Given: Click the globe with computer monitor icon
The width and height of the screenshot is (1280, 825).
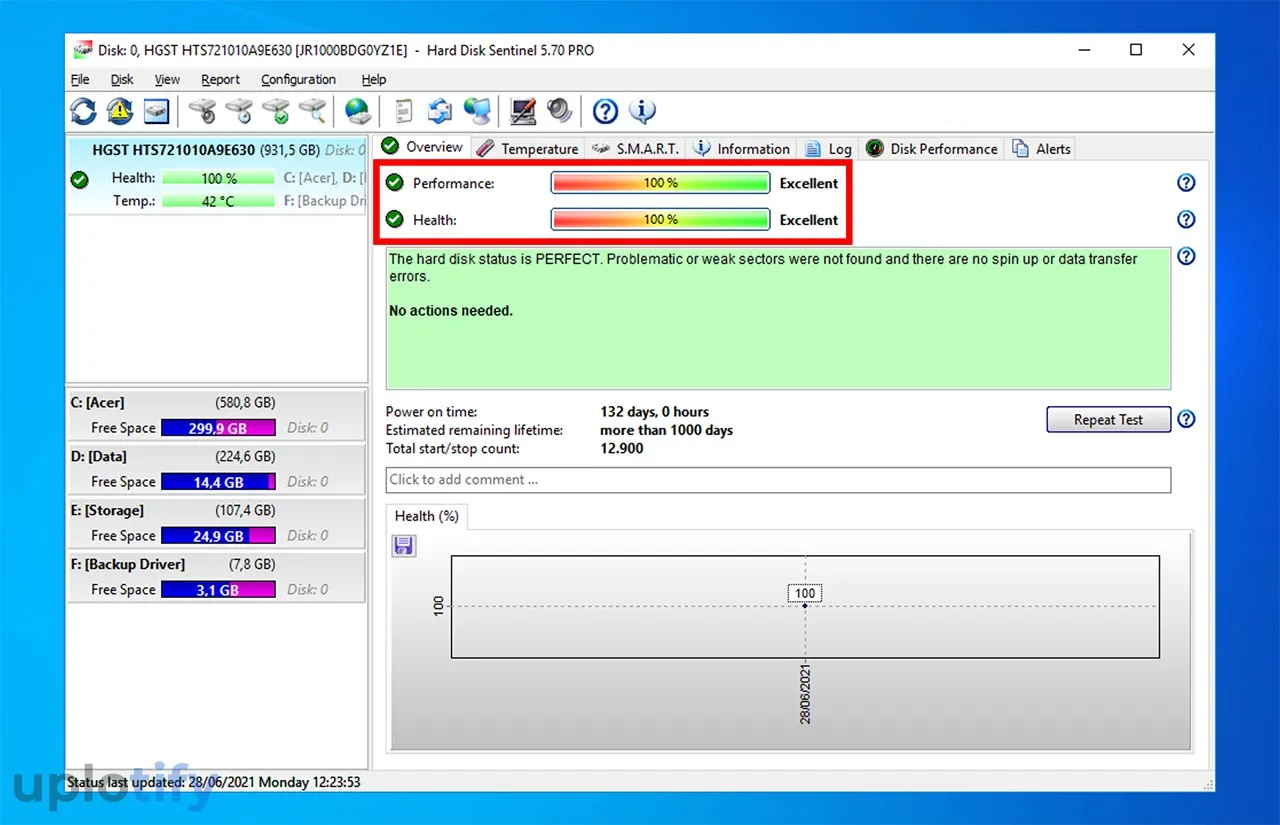Looking at the screenshot, I should 477,111.
